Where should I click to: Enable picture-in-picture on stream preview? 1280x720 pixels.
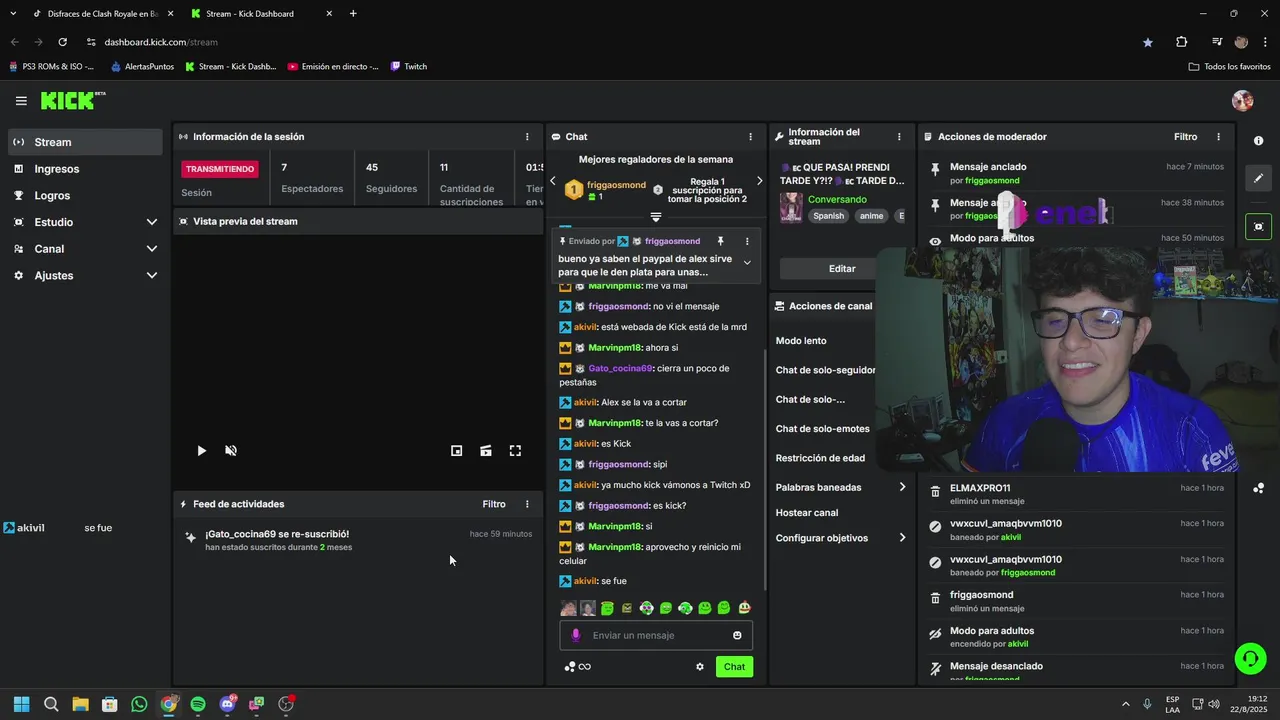pos(456,451)
